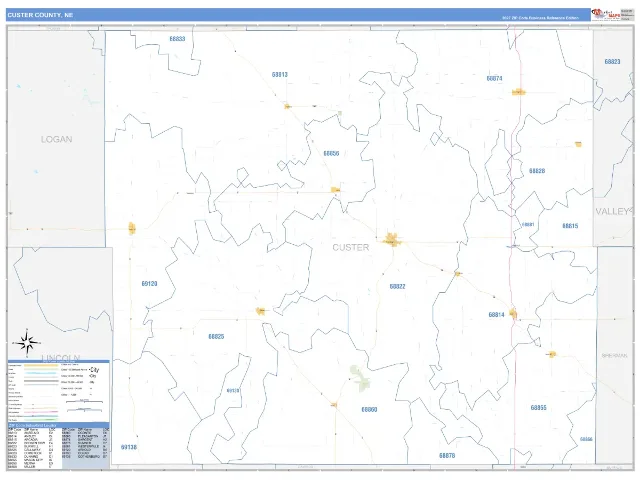This screenshot has width=640, height=480.
Task: Click the distance scale bar in legend
Action: 84,402
